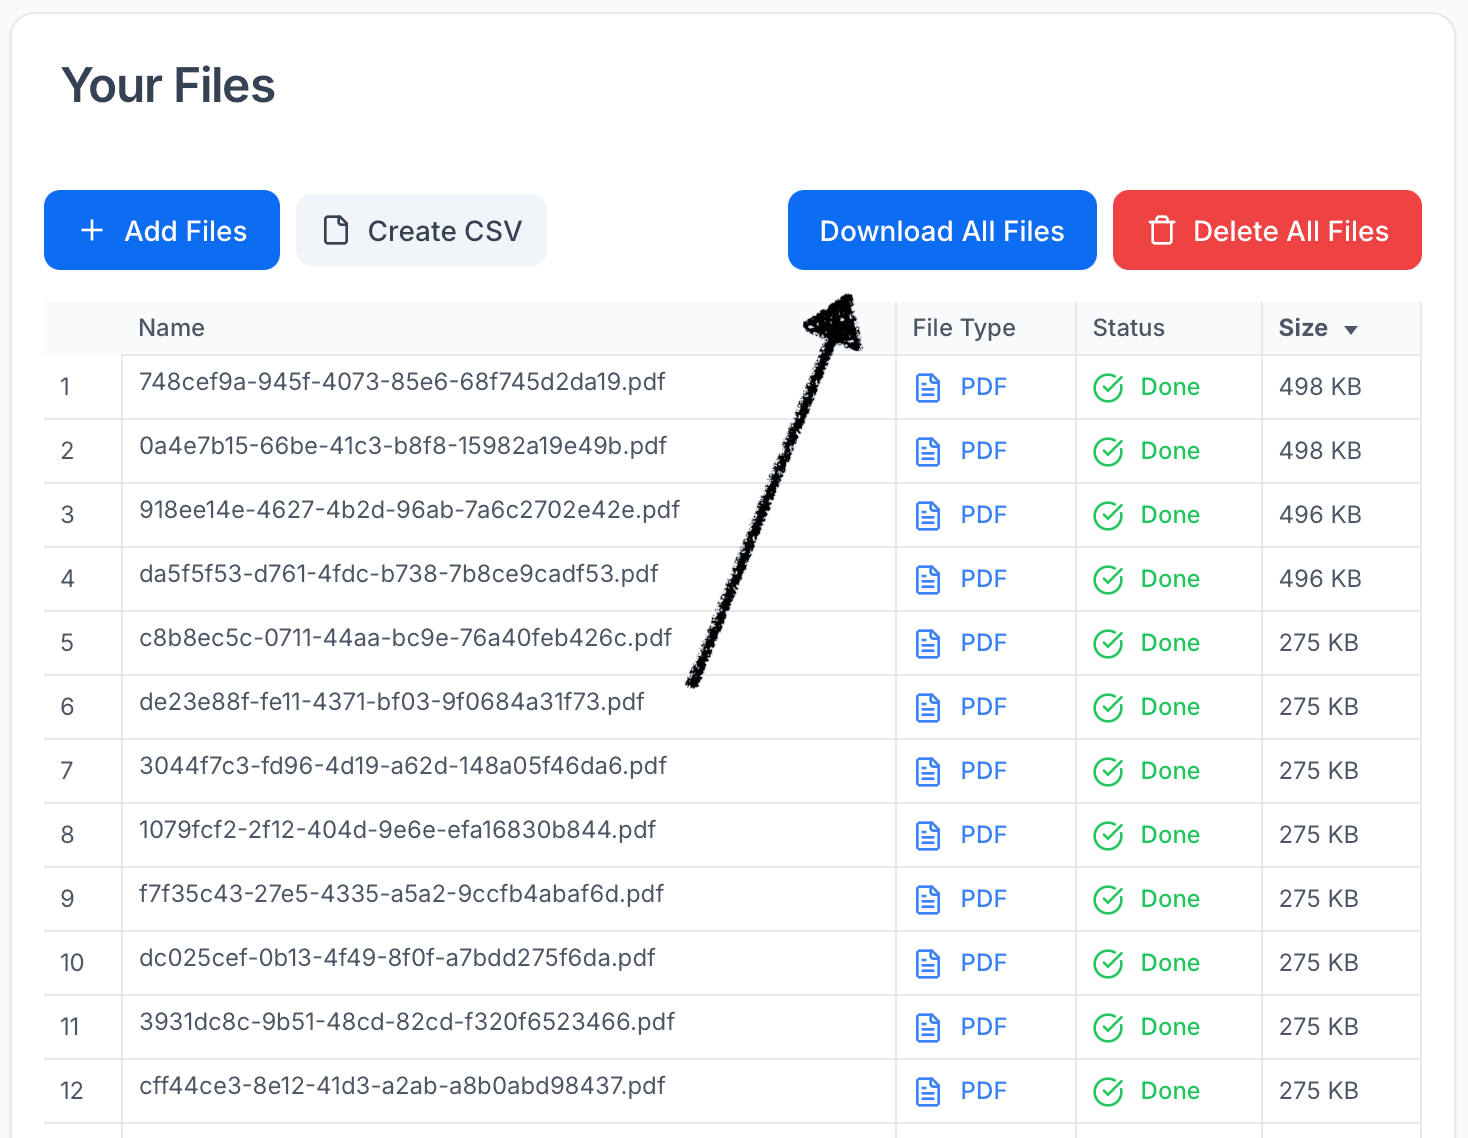Click PDF file icon for c8b8ec5c file
The height and width of the screenshot is (1138, 1468).
[x=928, y=643]
